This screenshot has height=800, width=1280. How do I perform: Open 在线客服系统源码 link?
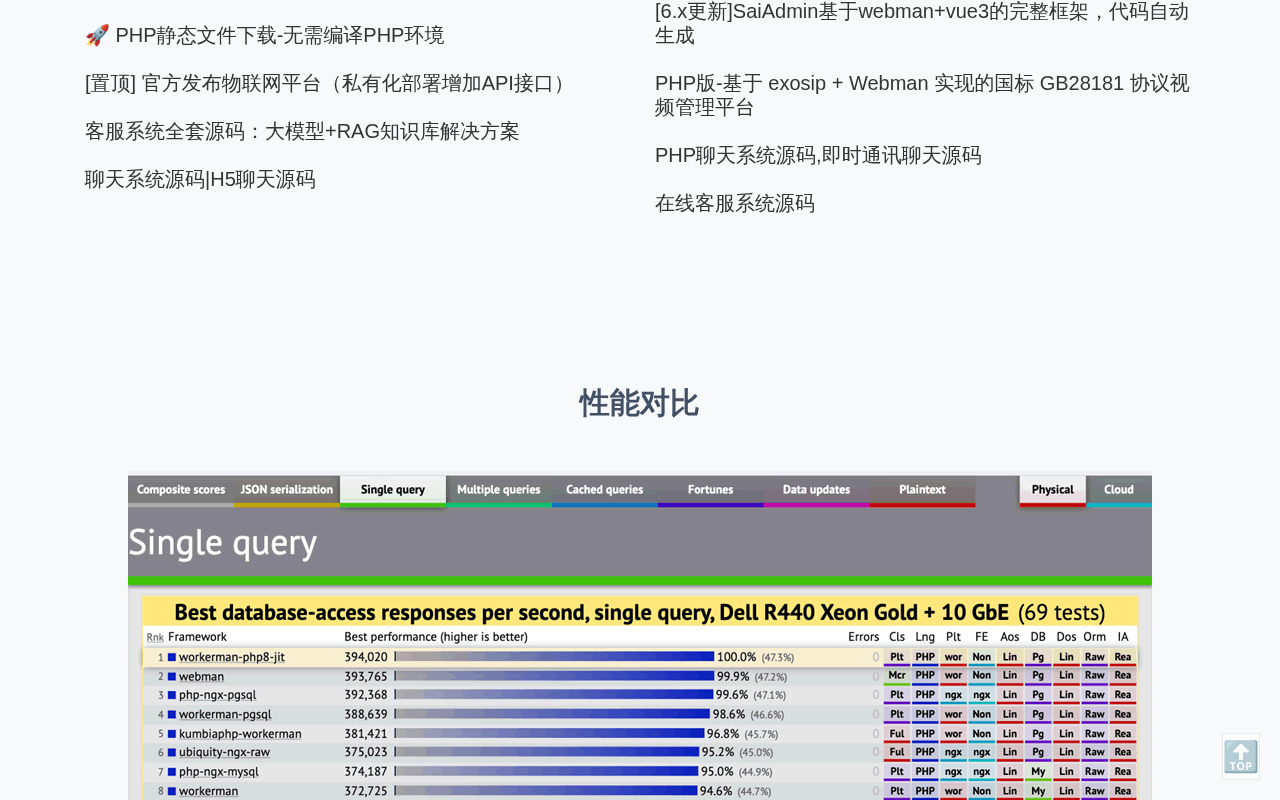click(x=735, y=203)
